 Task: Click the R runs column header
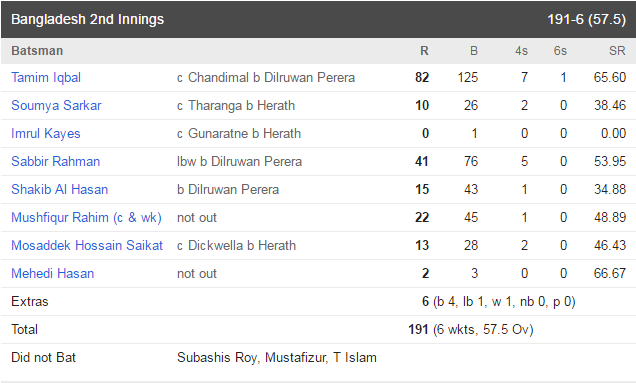(x=424, y=51)
